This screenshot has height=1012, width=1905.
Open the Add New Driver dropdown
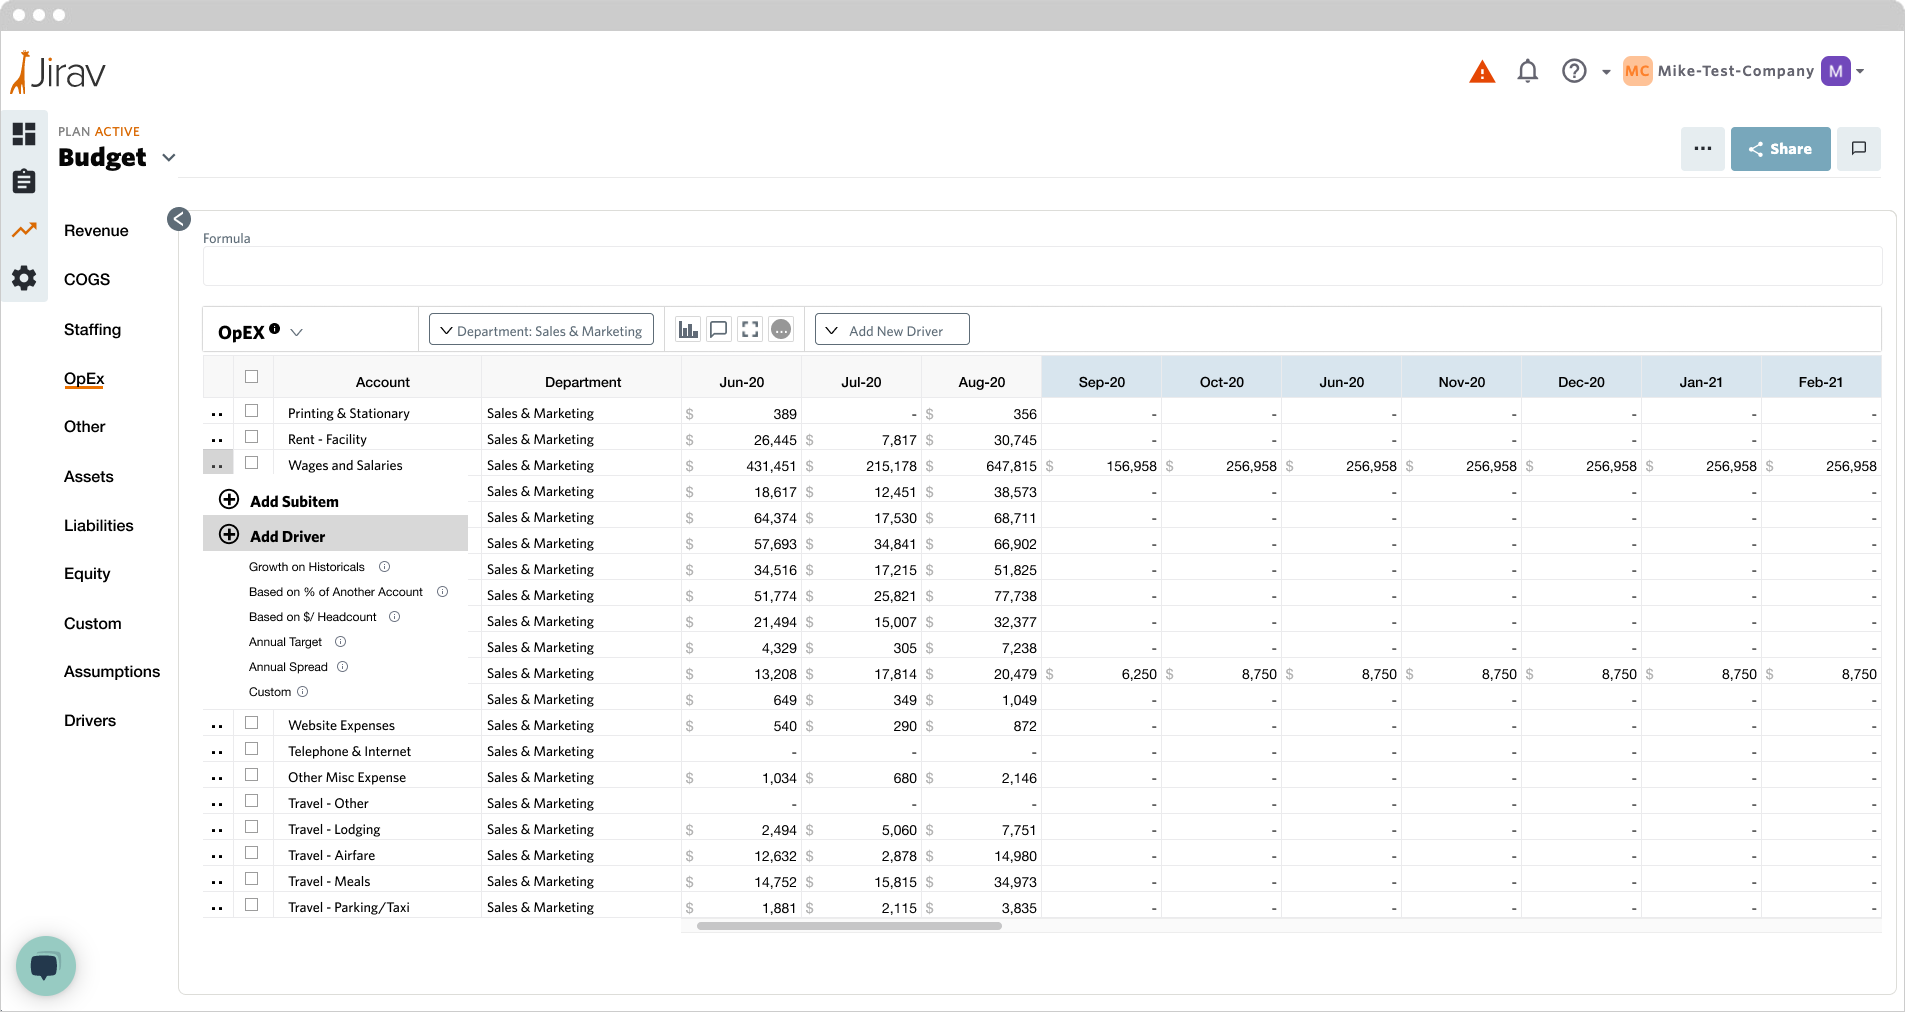click(x=891, y=330)
